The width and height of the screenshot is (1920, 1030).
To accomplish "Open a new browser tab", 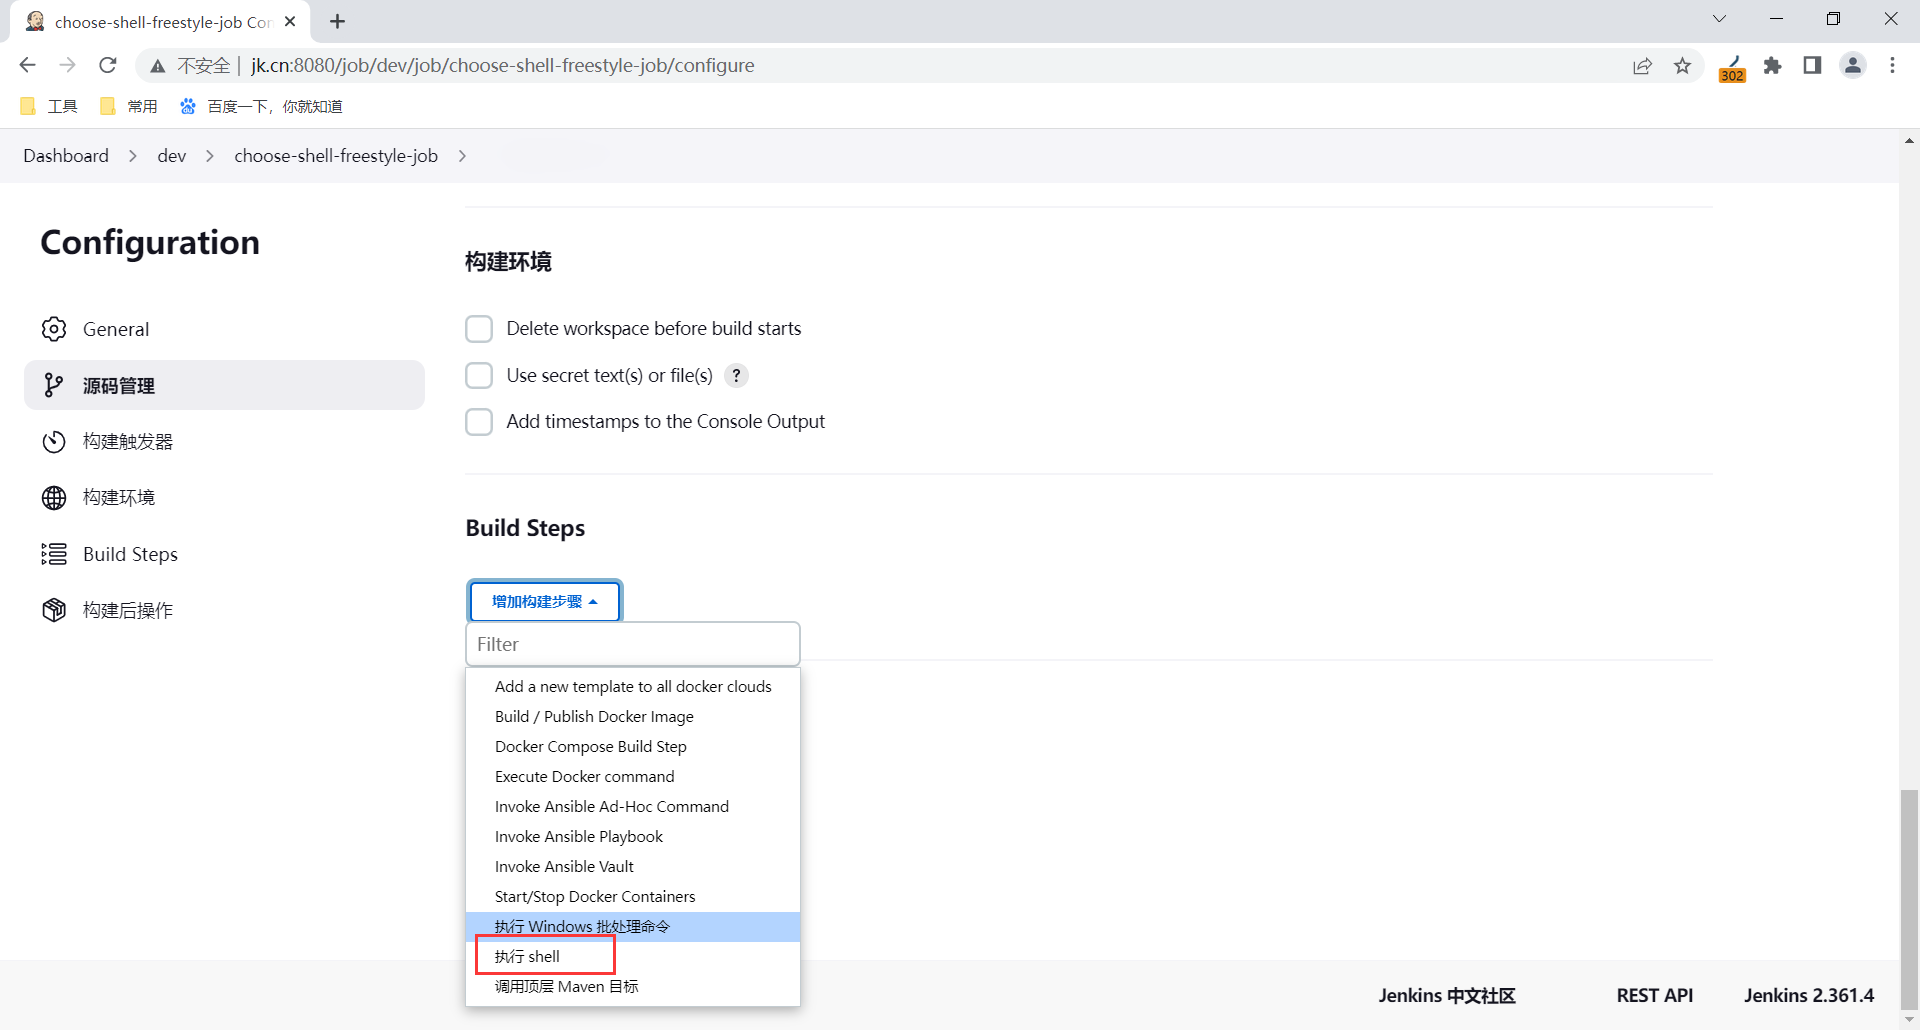I will (338, 21).
